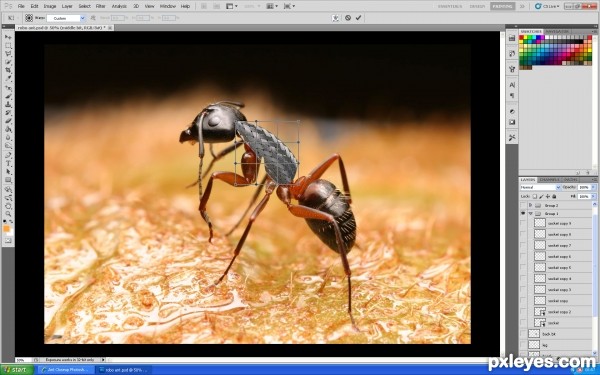Hide Group 1 with its eye icon
Screen dimensions: 600x375
click(523, 214)
